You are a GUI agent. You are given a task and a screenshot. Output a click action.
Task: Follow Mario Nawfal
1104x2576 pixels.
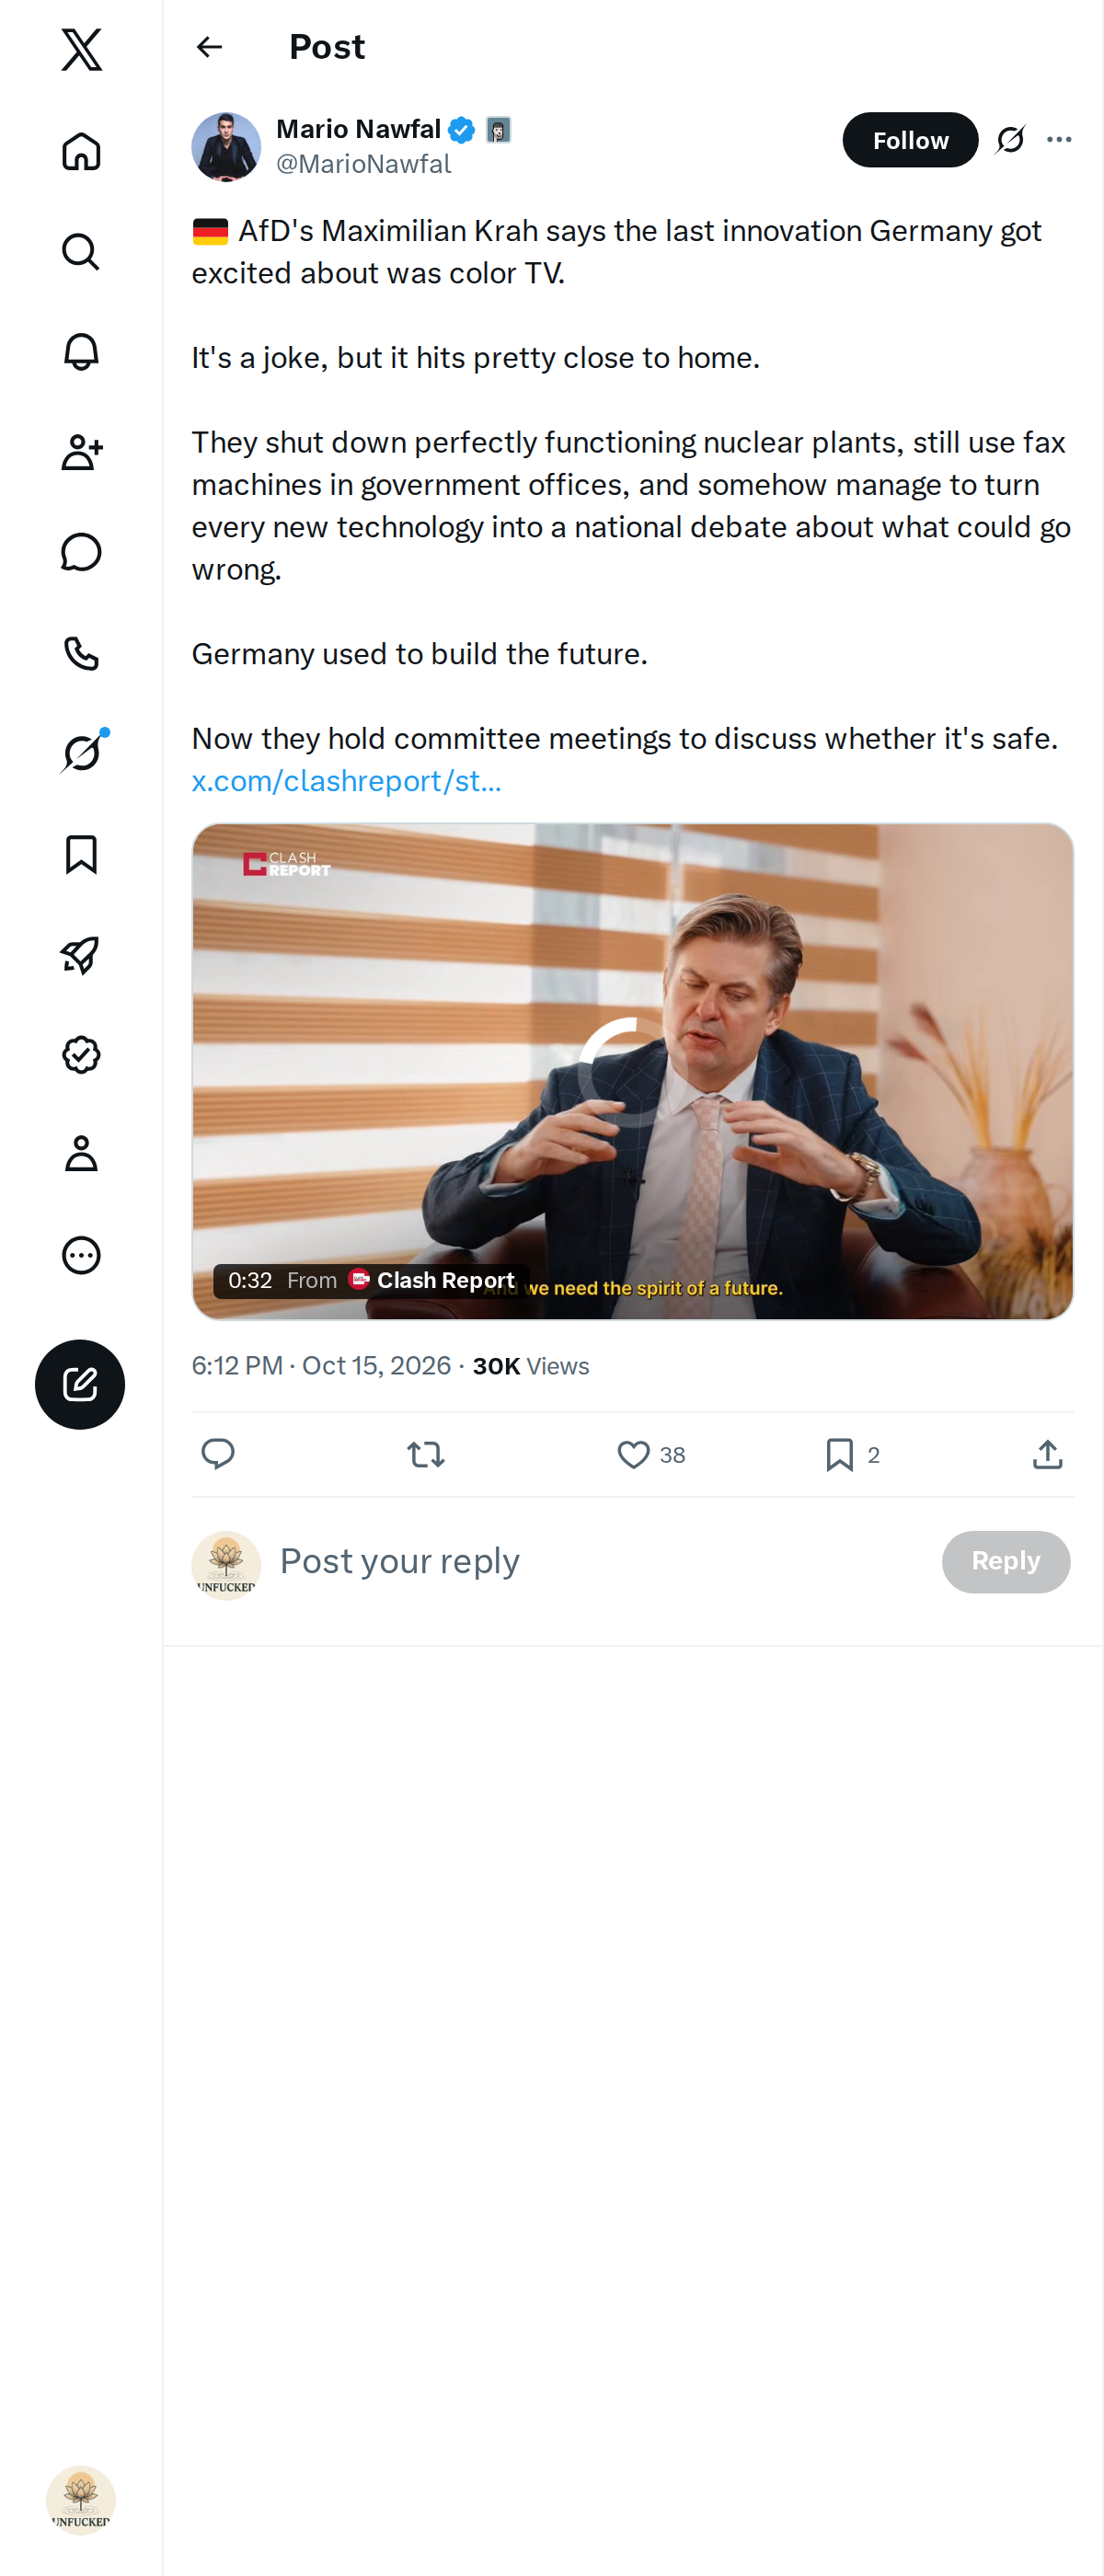pyautogui.click(x=910, y=140)
